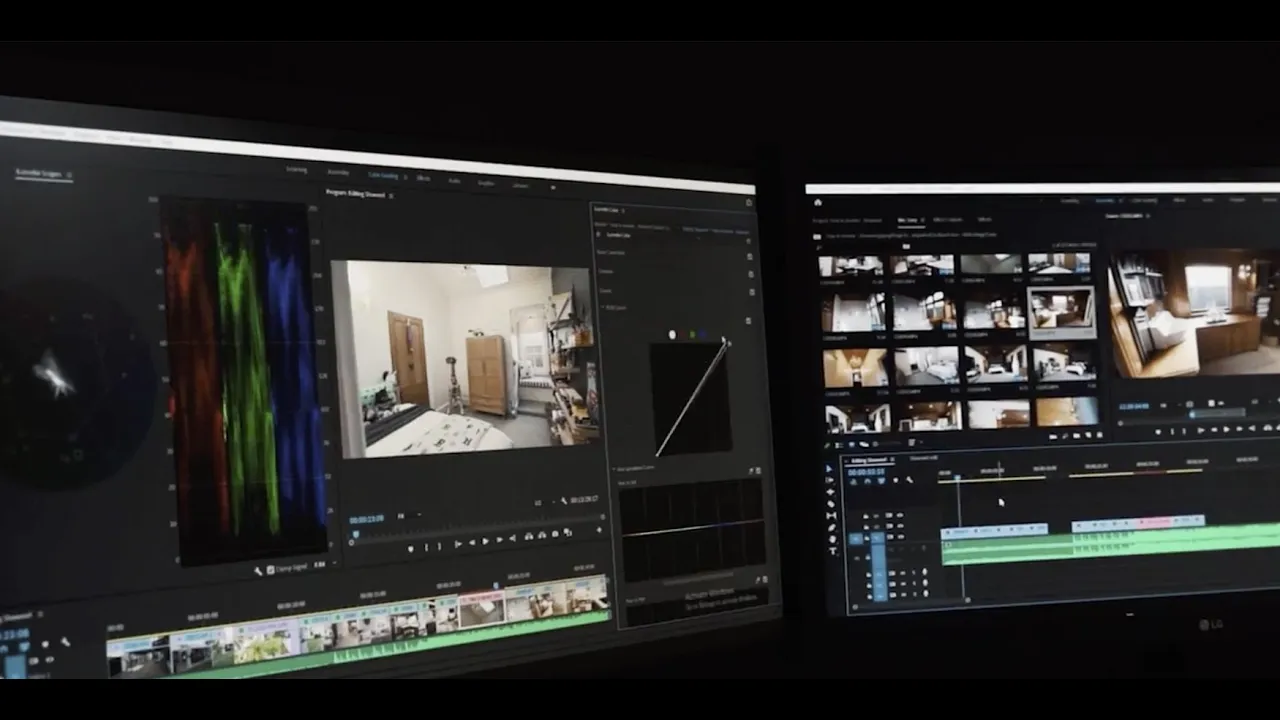Click the top control point on RGB curve
The height and width of the screenshot is (720, 1280).
pyautogui.click(x=725, y=343)
